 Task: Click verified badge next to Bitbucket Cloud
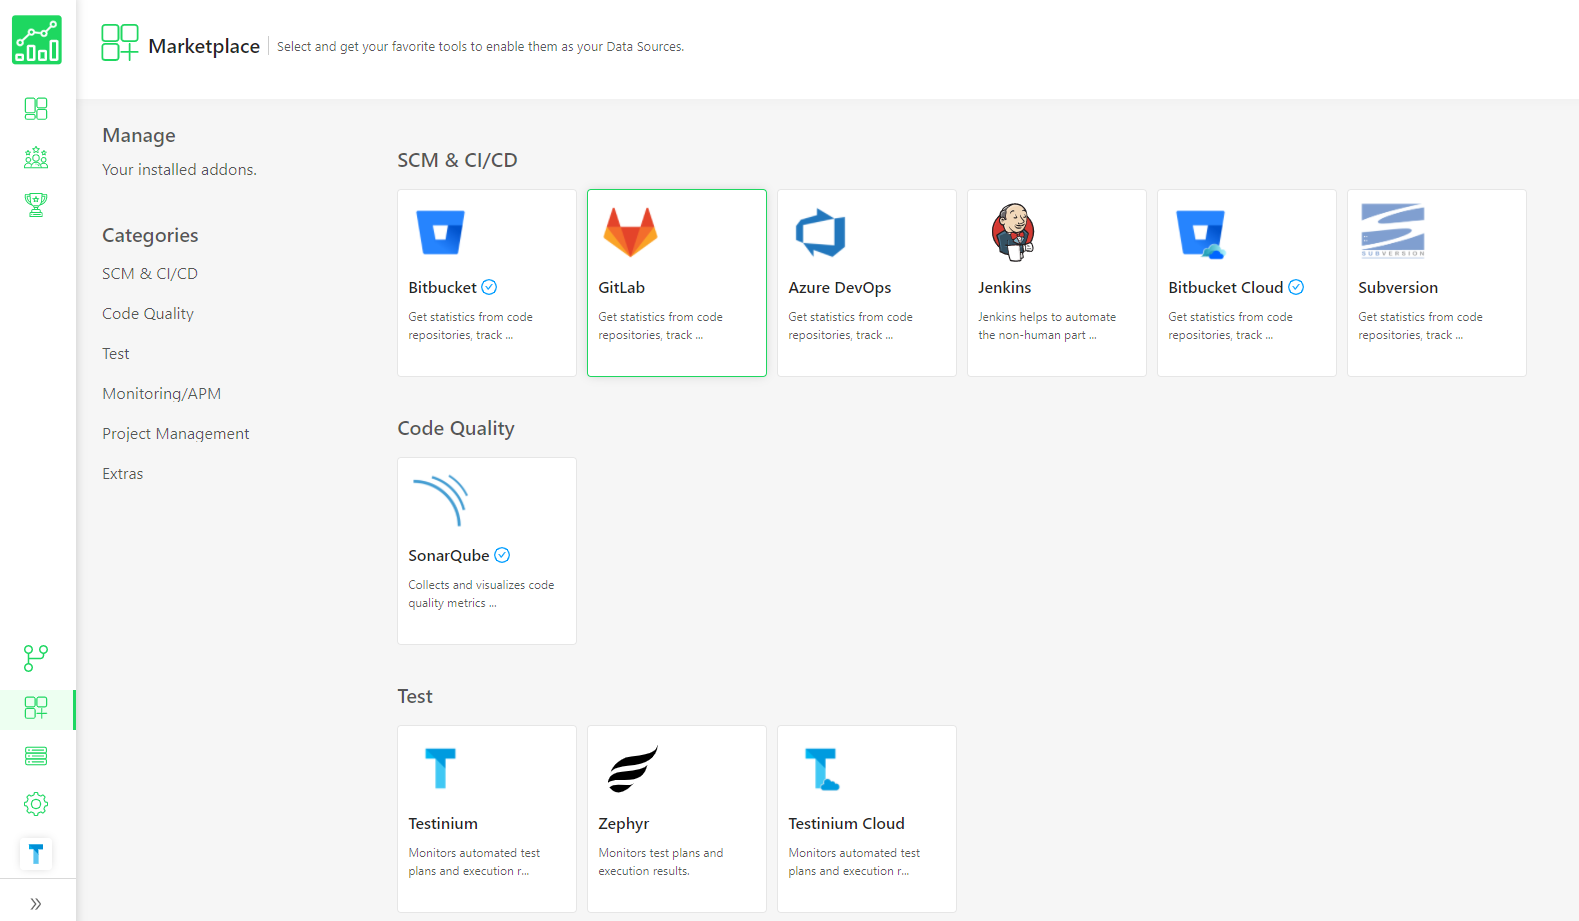1296,287
